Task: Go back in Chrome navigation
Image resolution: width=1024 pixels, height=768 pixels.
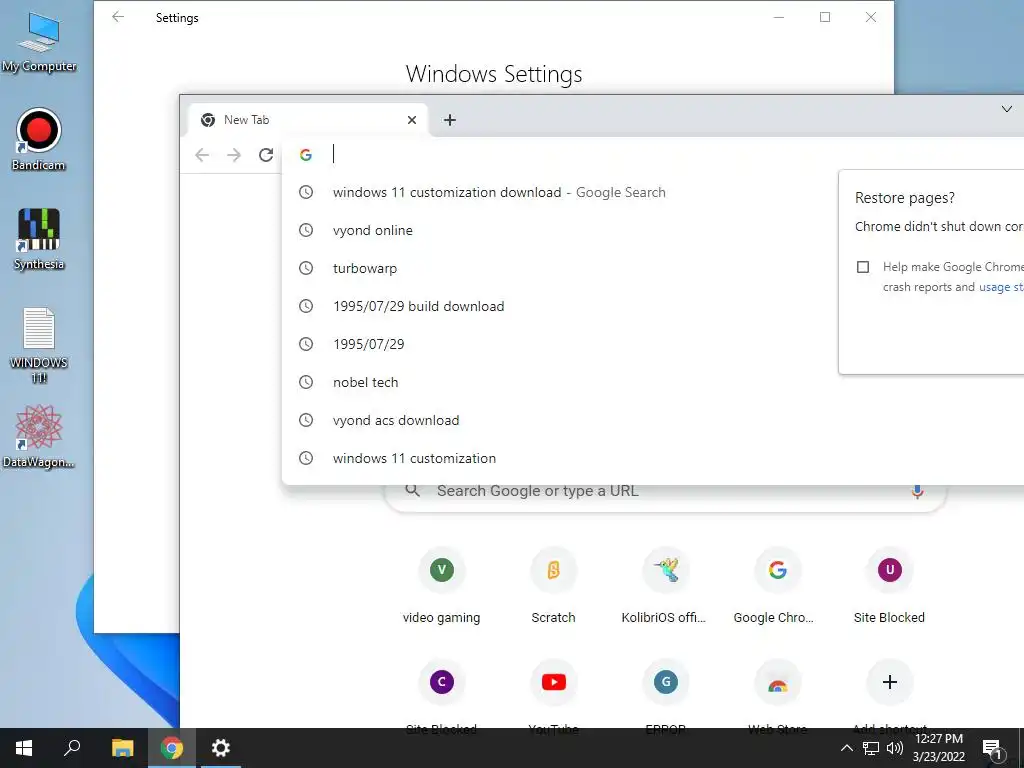Action: pyautogui.click(x=202, y=155)
